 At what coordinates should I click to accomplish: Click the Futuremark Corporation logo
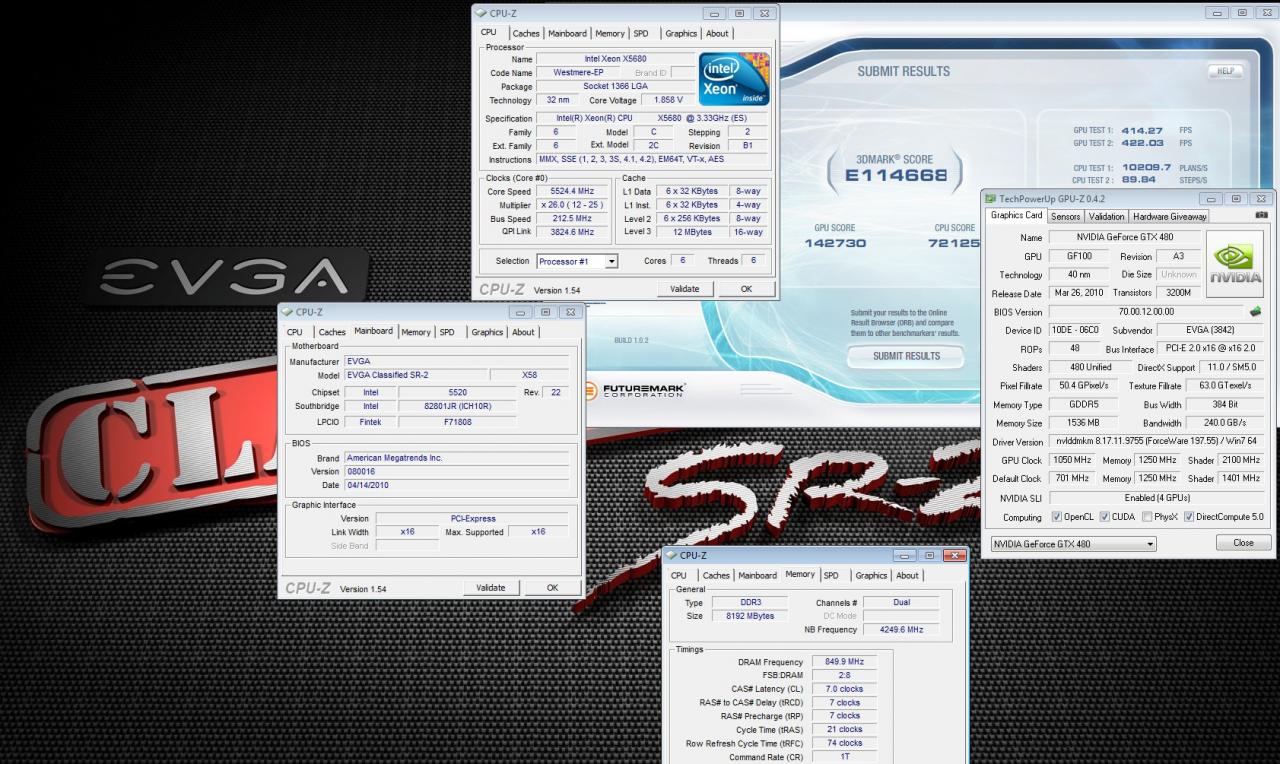(x=633, y=390)
